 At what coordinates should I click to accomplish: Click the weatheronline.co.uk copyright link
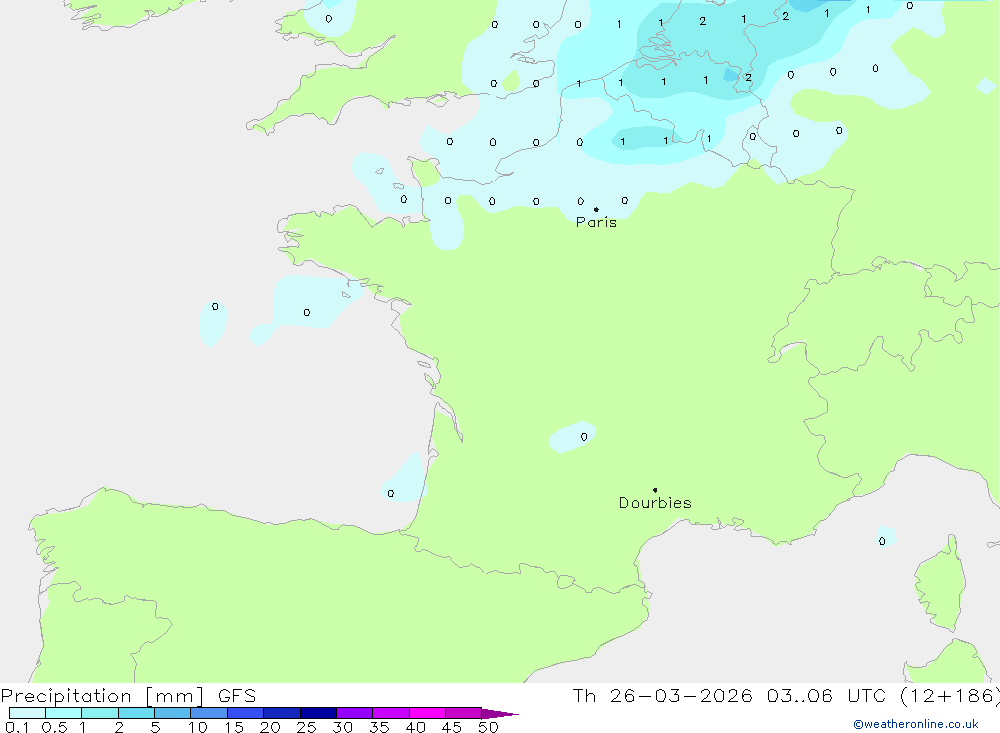(916, 724)
